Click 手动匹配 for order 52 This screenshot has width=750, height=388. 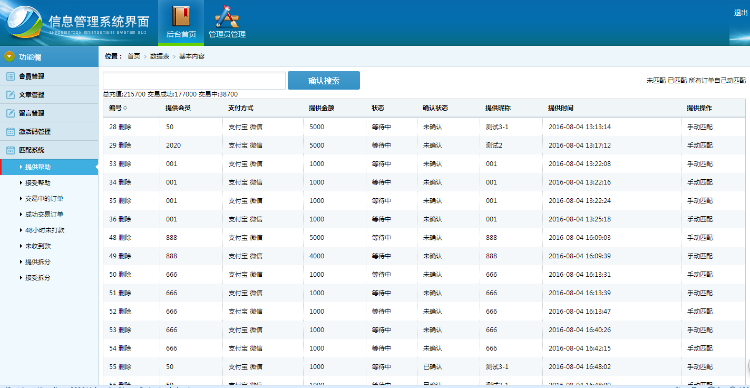(700, 311)
